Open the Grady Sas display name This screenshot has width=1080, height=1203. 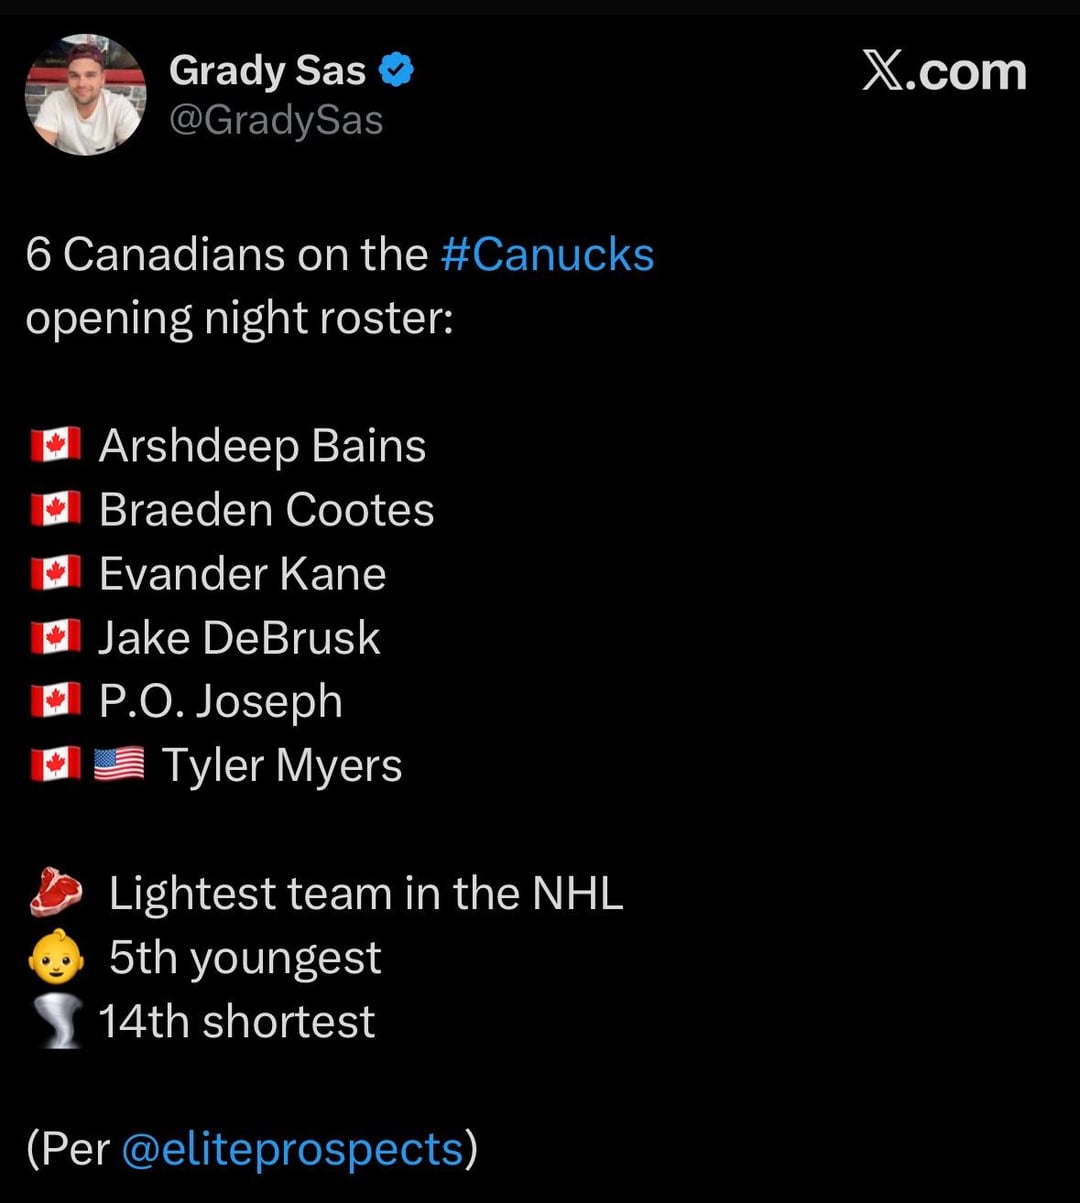point(267,72)
